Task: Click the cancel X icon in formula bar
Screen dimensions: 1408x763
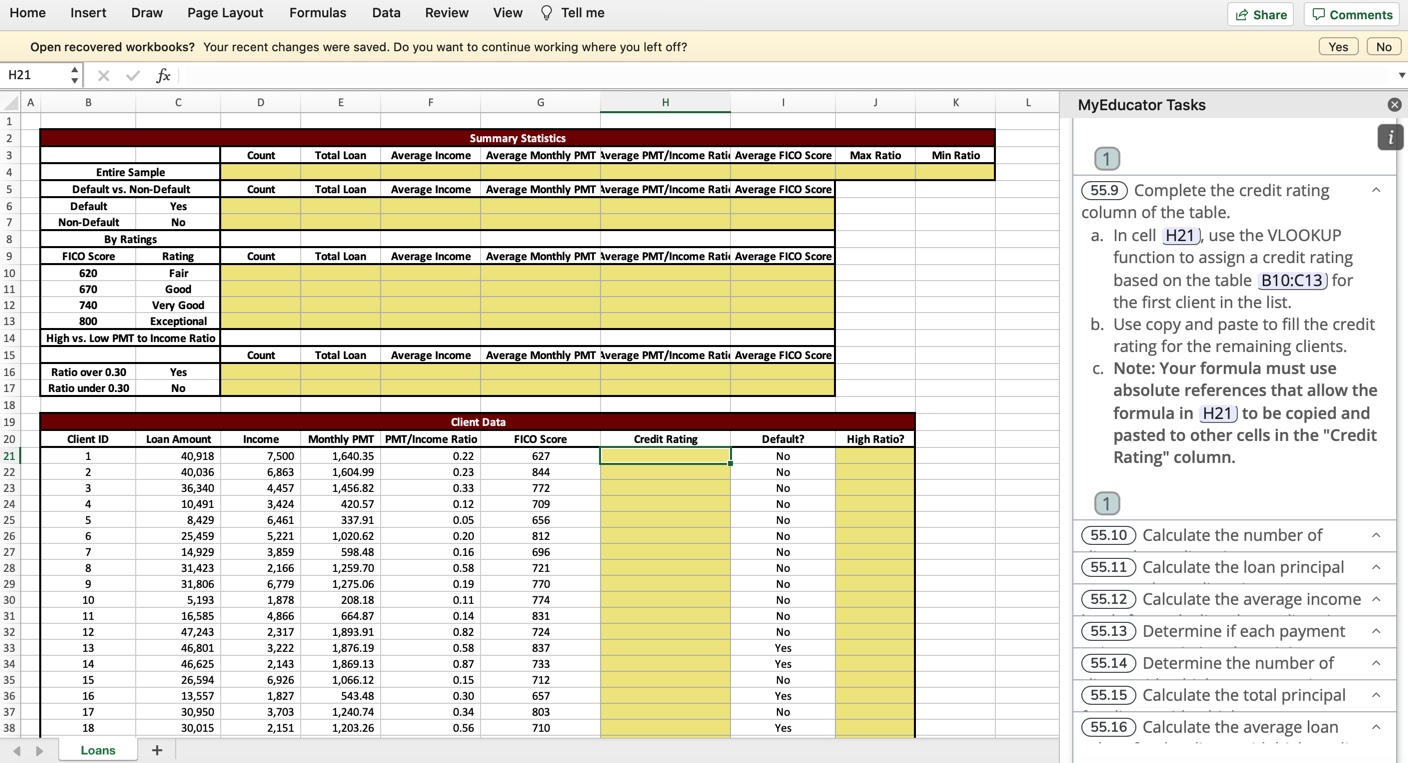Action: [104, 75]
